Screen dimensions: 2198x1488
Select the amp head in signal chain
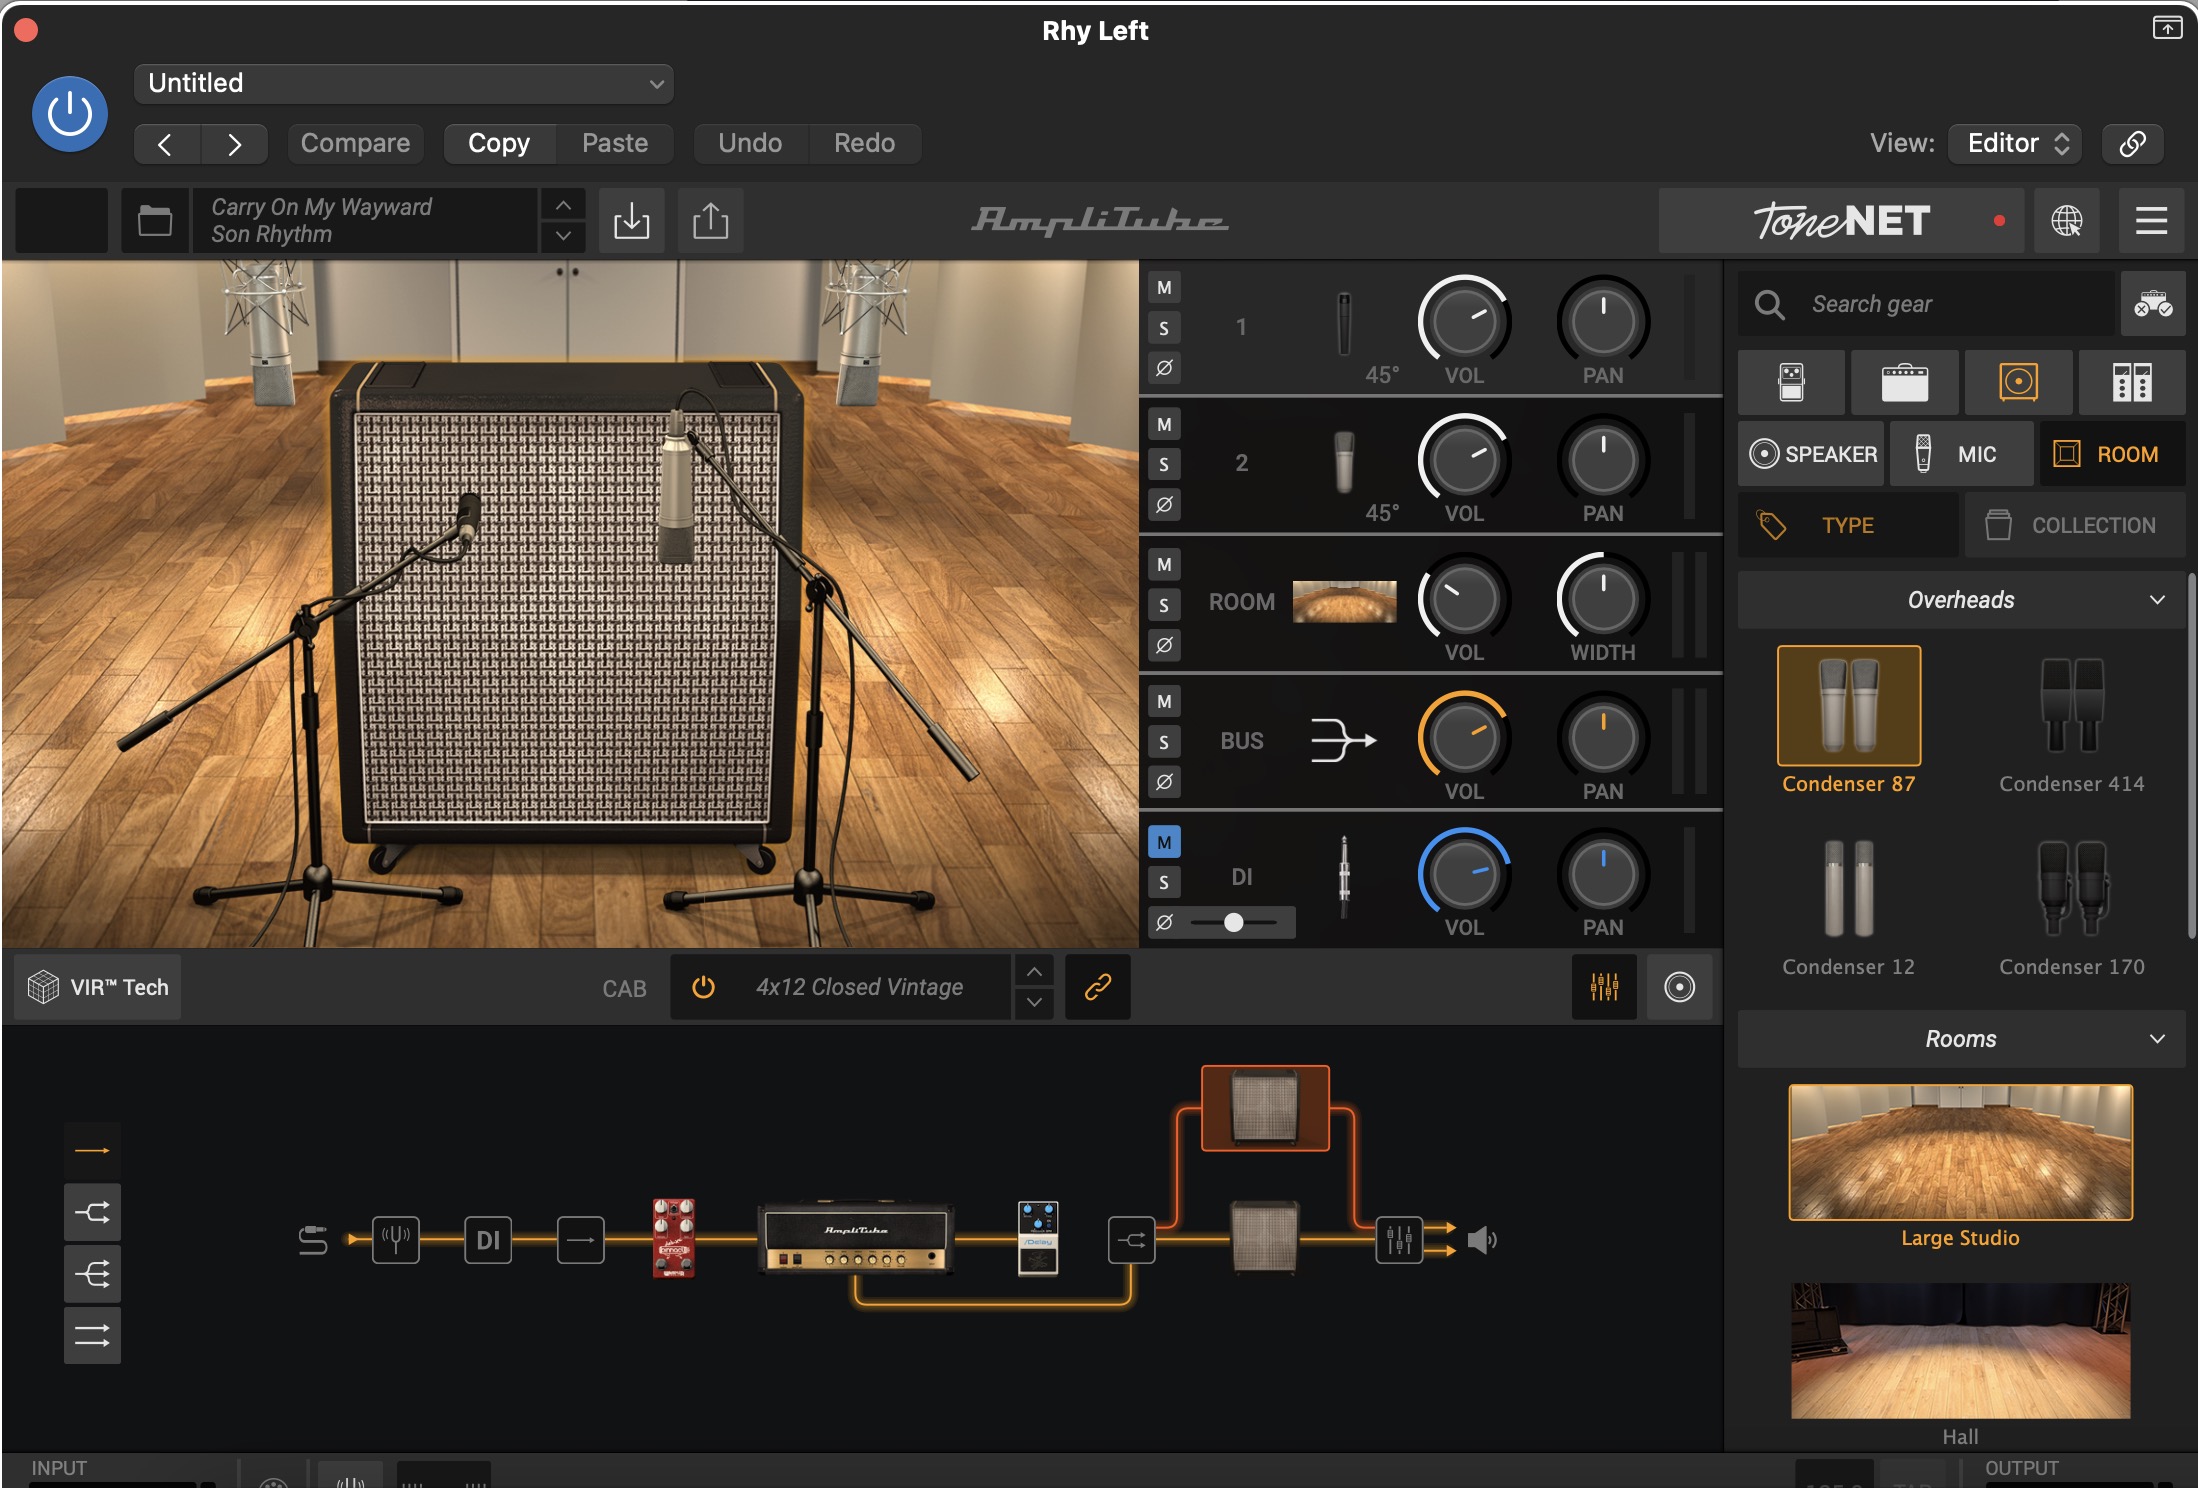(x=856, y=1238)
